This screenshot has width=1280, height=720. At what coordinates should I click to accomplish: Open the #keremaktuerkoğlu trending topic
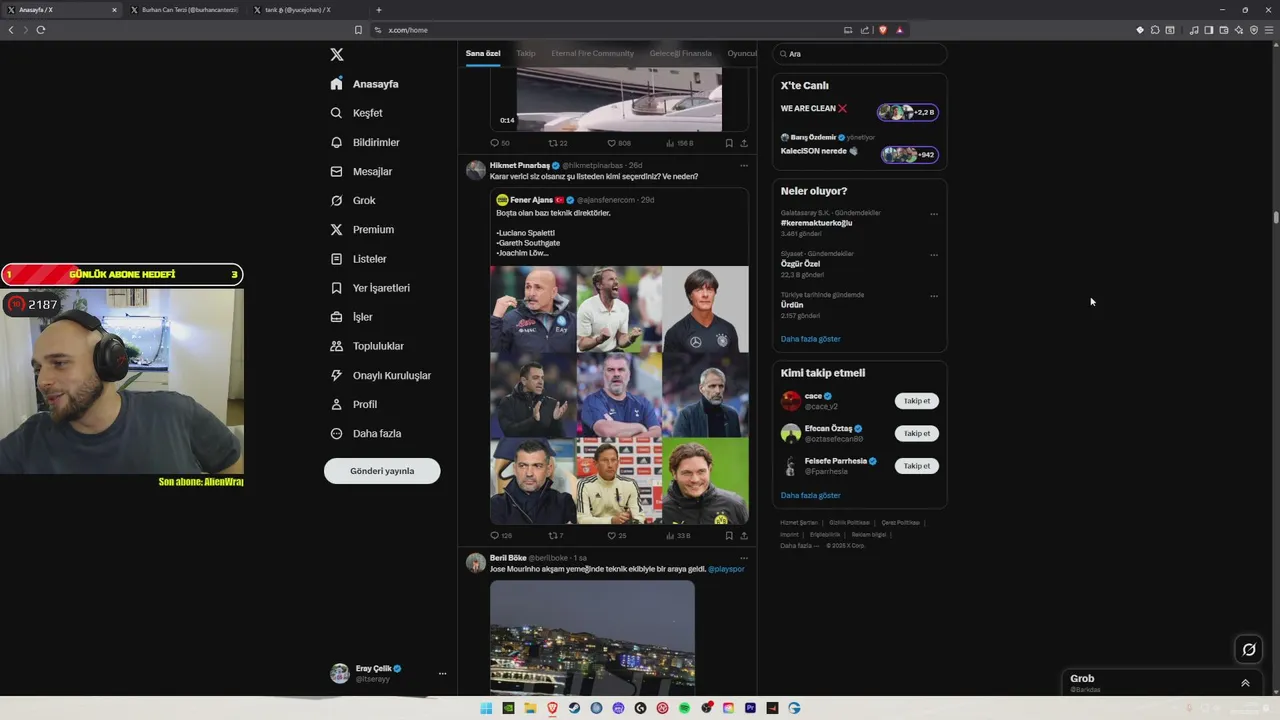coord(817,223)
